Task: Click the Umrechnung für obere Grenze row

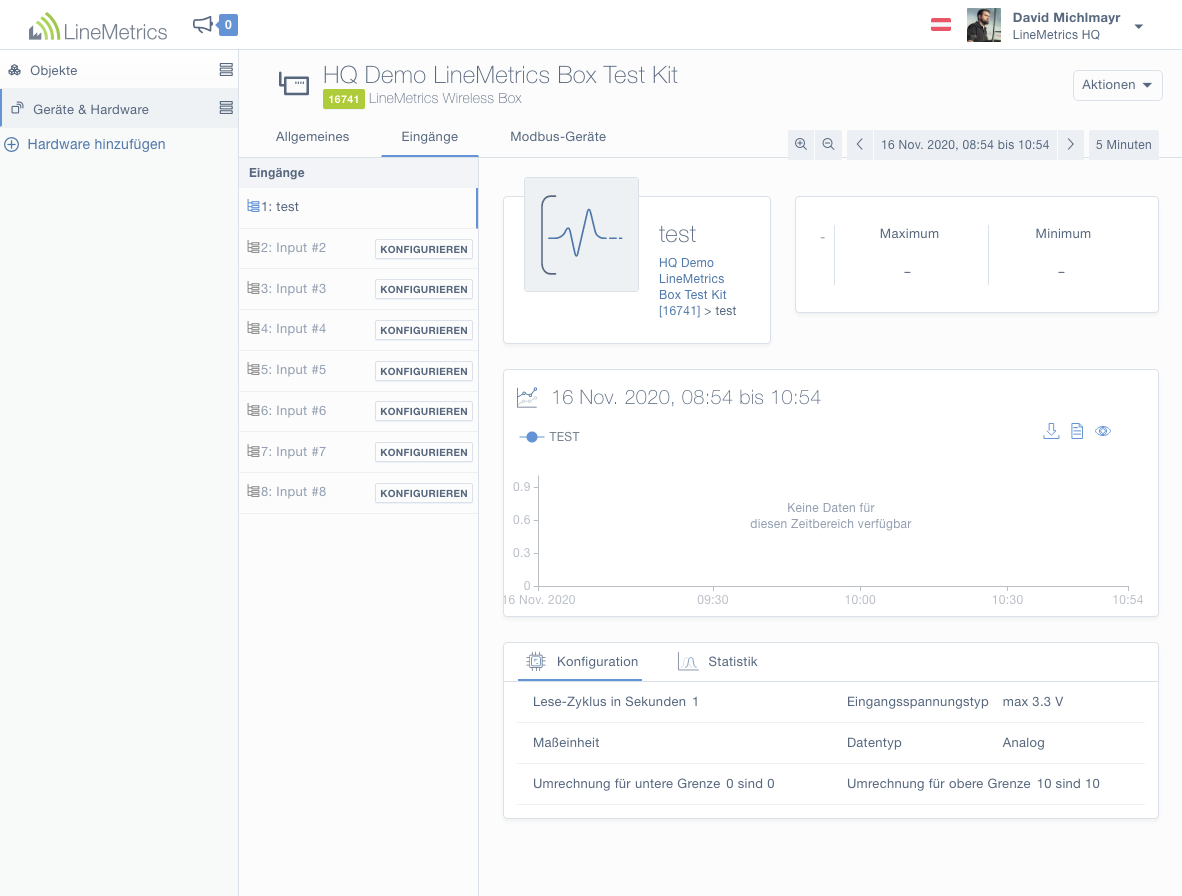Action: 973,784
